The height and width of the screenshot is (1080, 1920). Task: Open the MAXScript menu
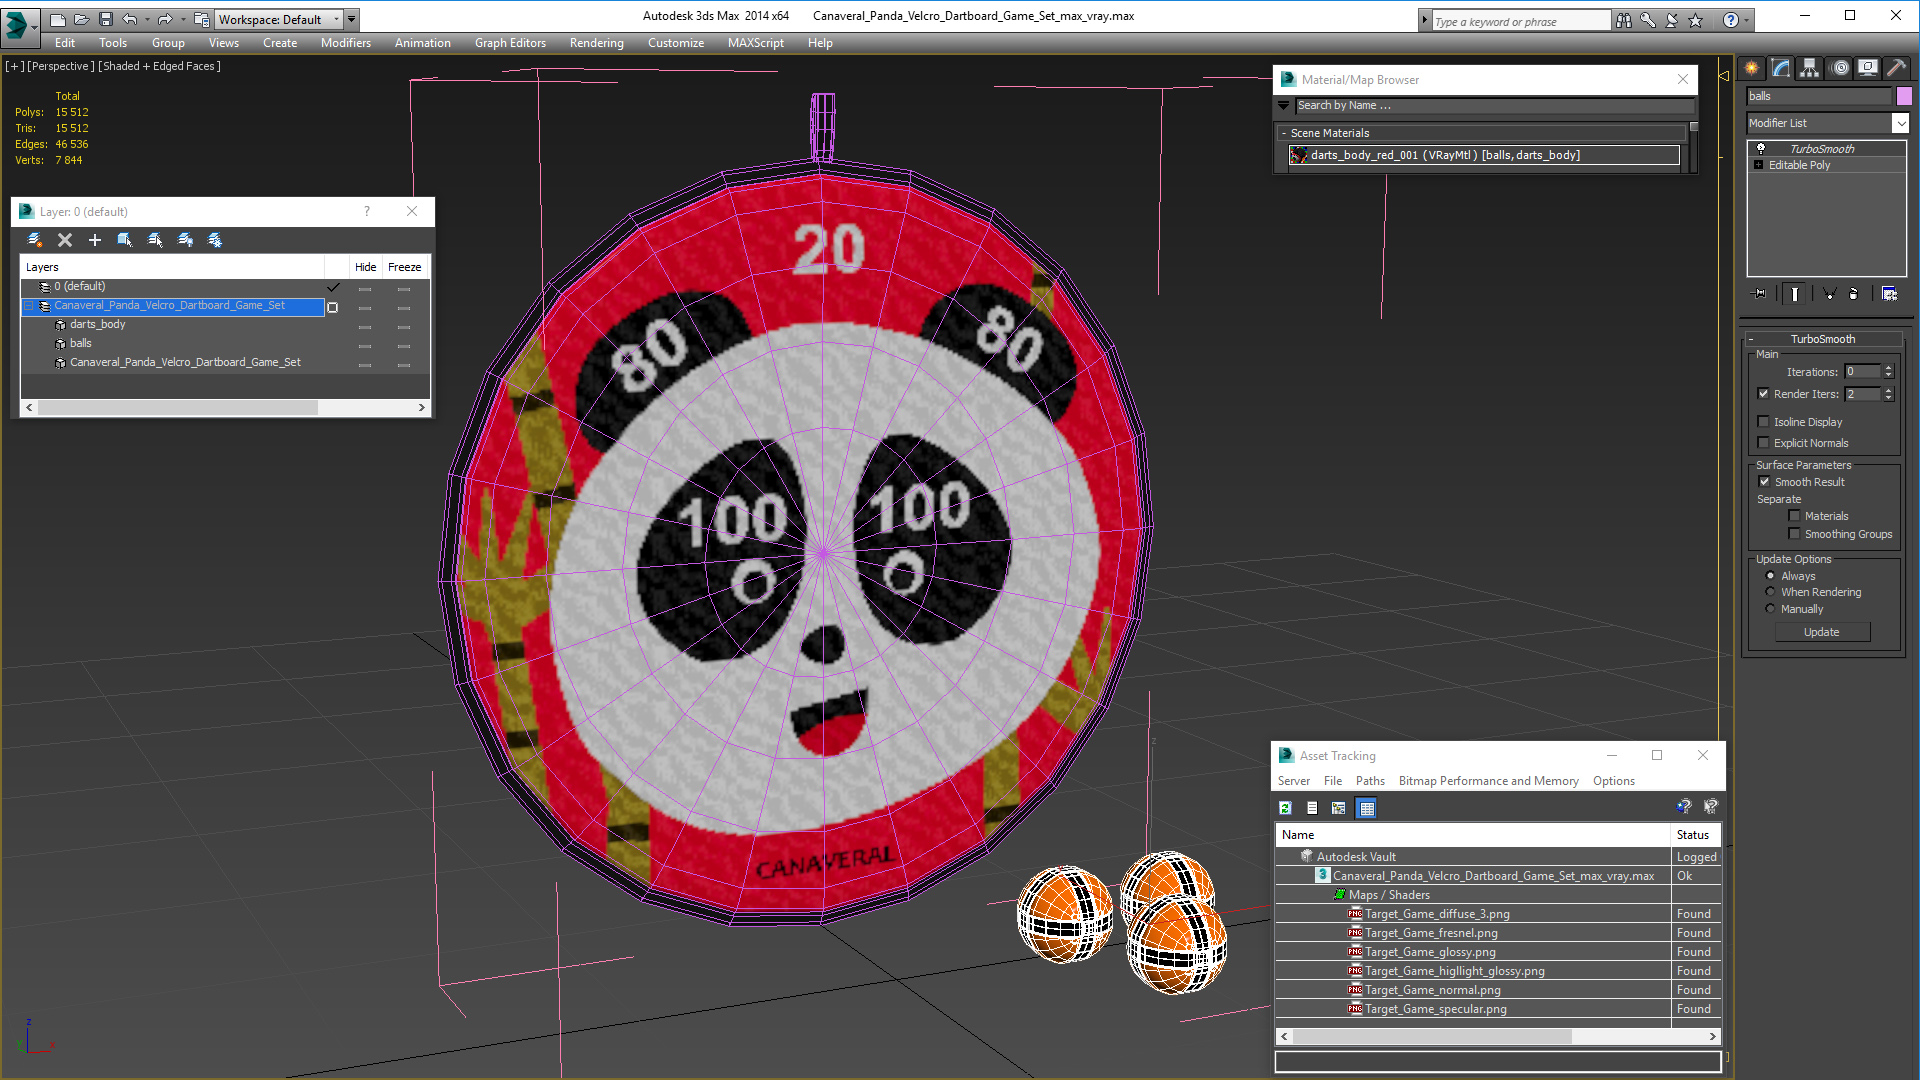click(756, 43)
